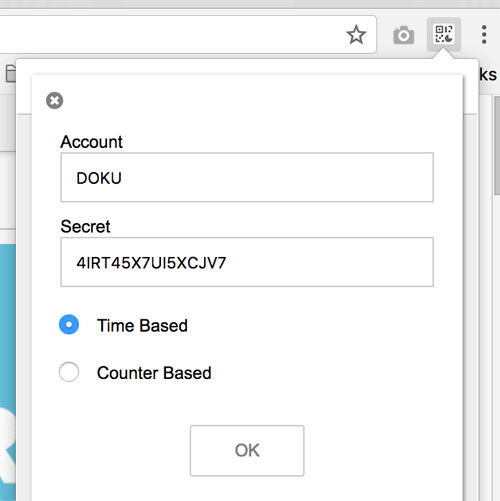
Task: Click the white logo graphic on blue page
Action: coord(7,443)
